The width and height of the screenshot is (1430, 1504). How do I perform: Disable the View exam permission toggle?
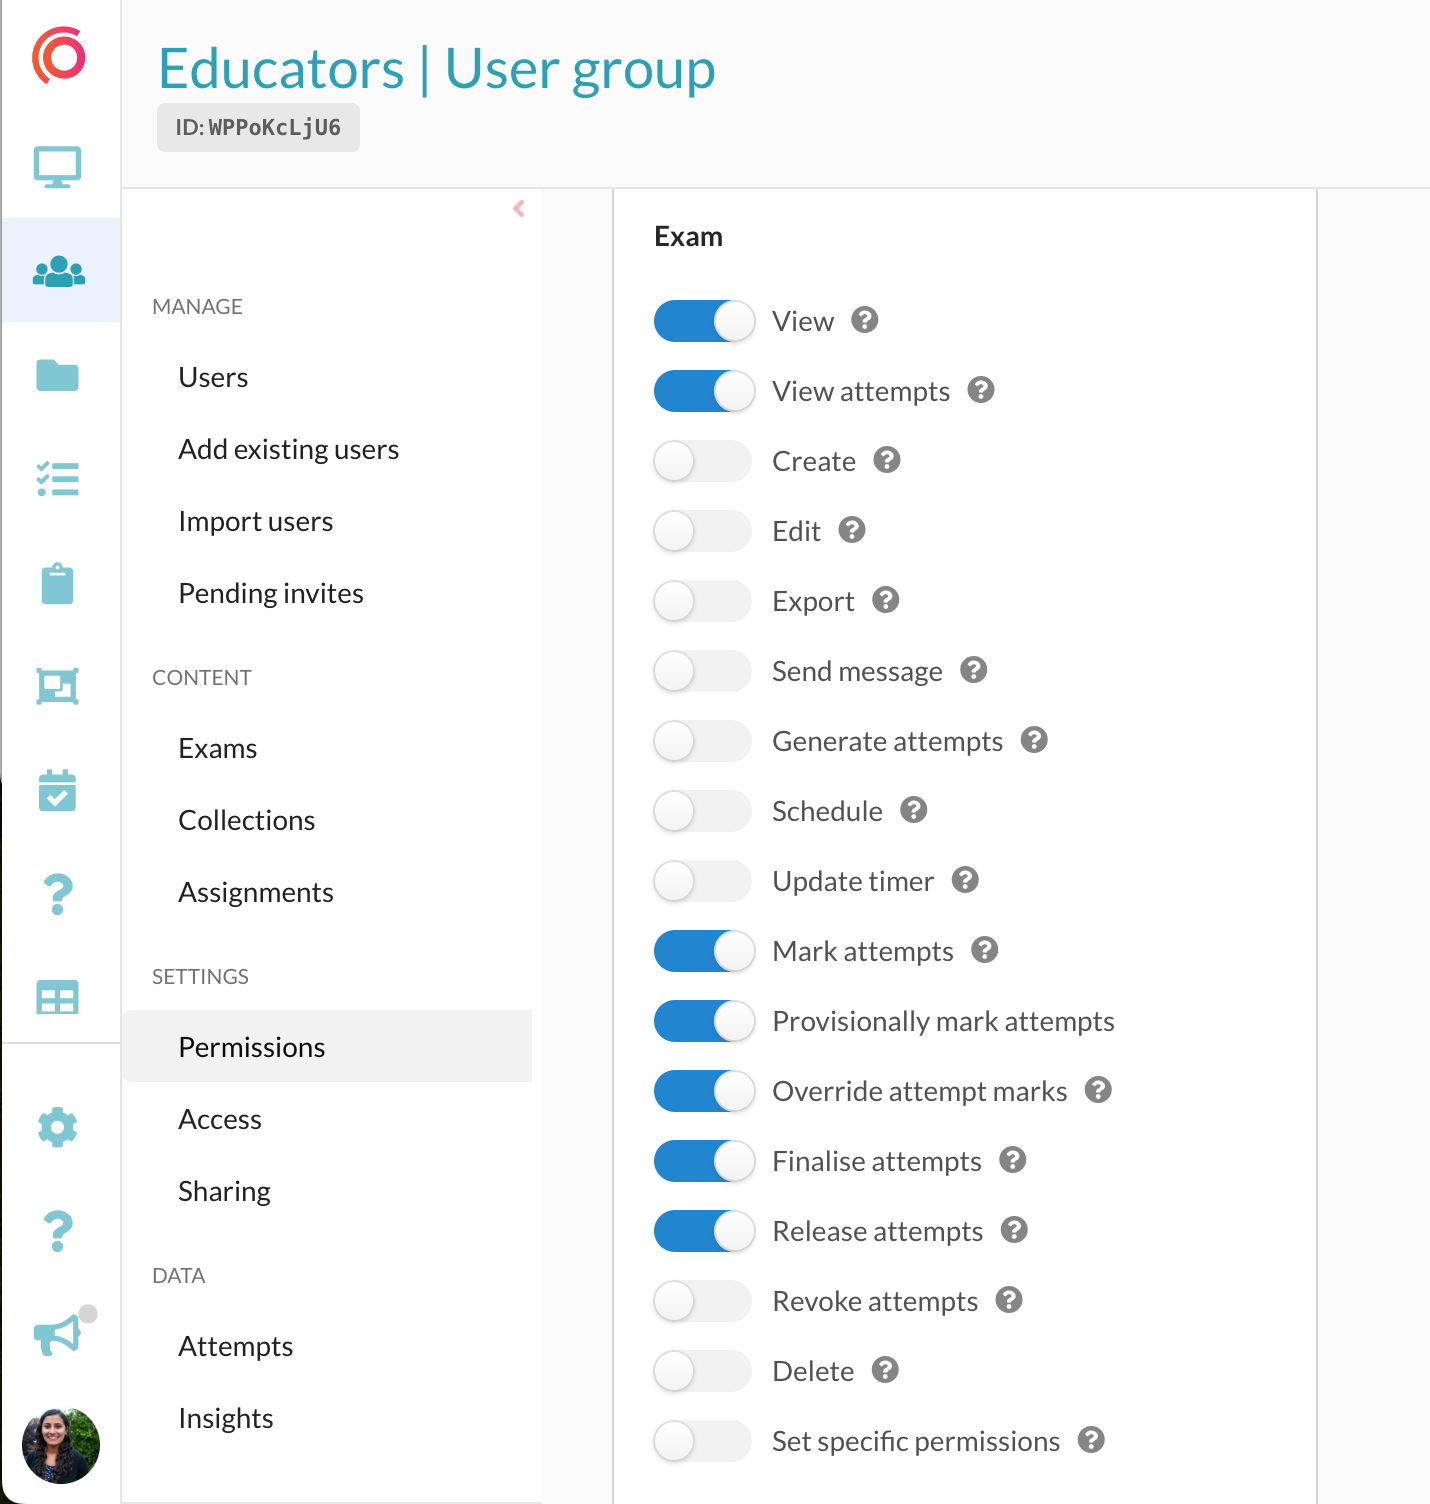click(x=704, y=321)
